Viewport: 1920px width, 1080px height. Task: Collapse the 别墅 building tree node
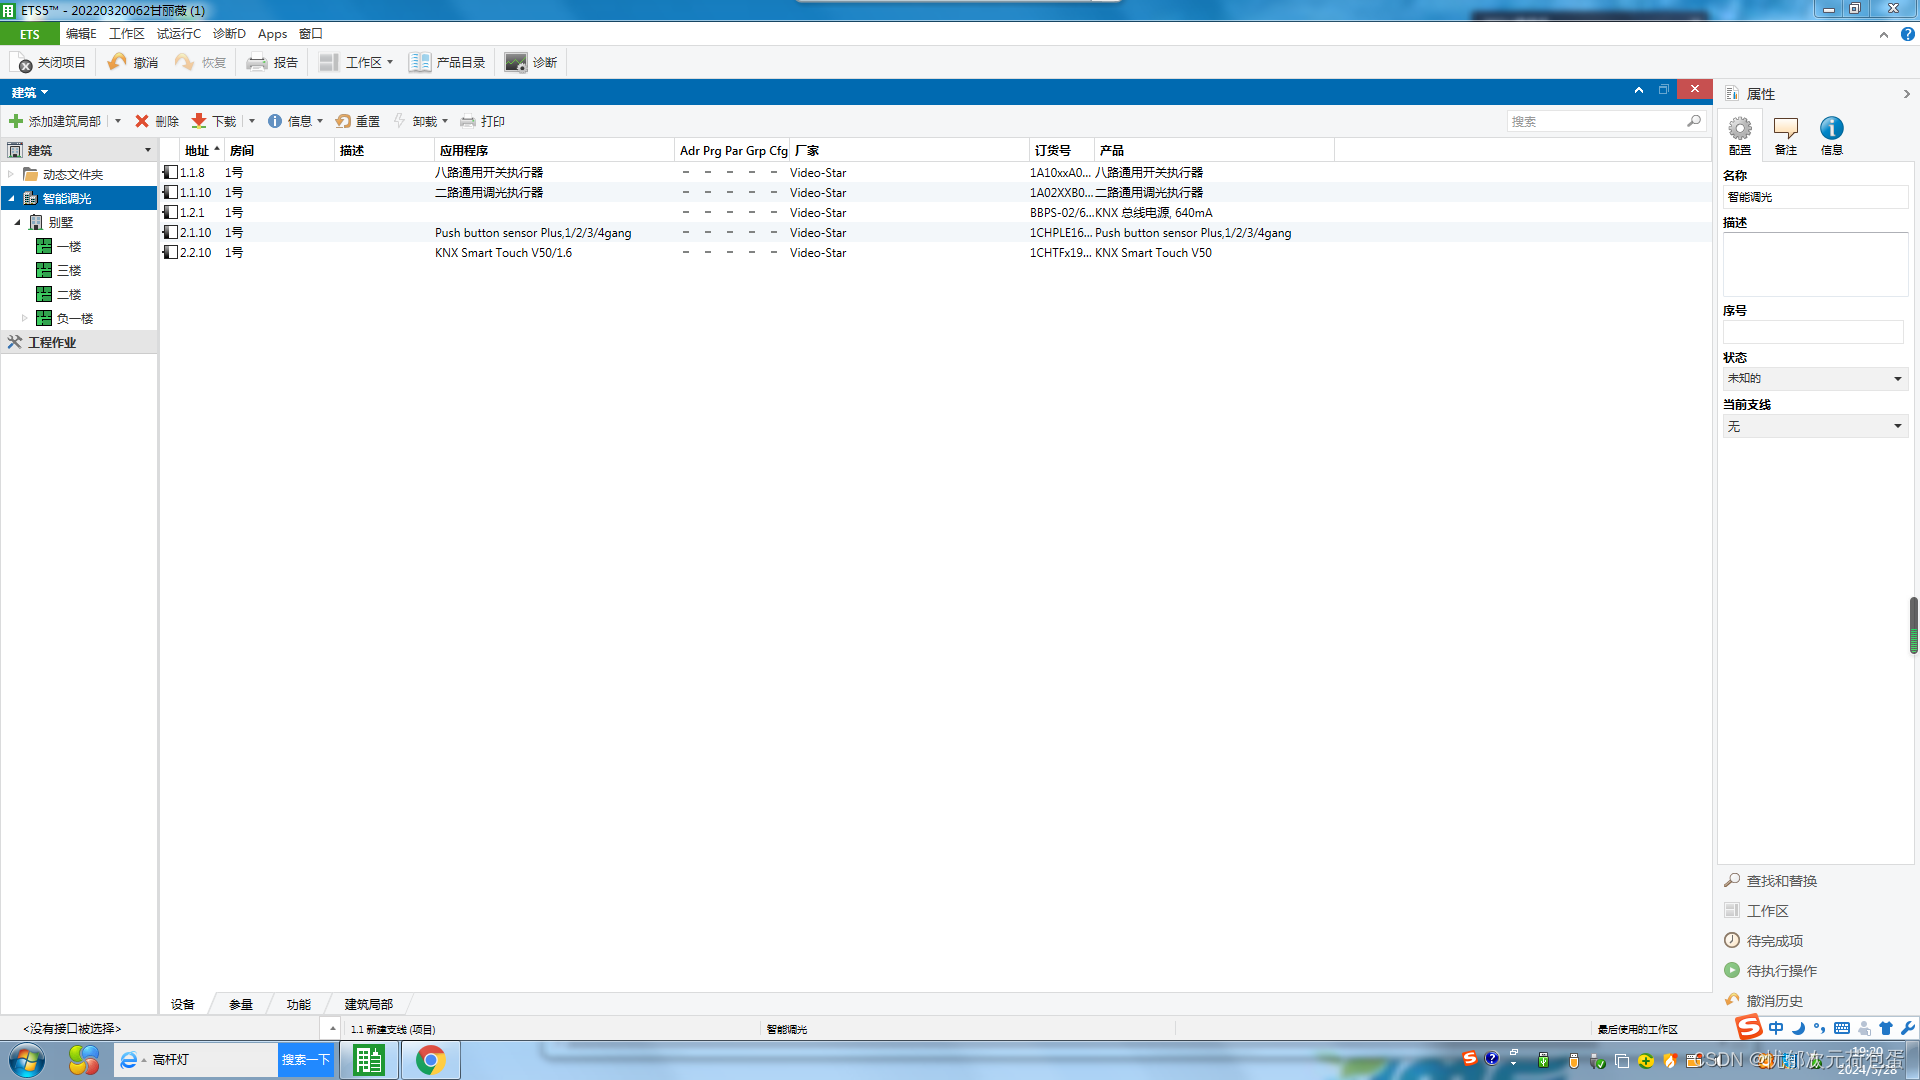(17, 222)
